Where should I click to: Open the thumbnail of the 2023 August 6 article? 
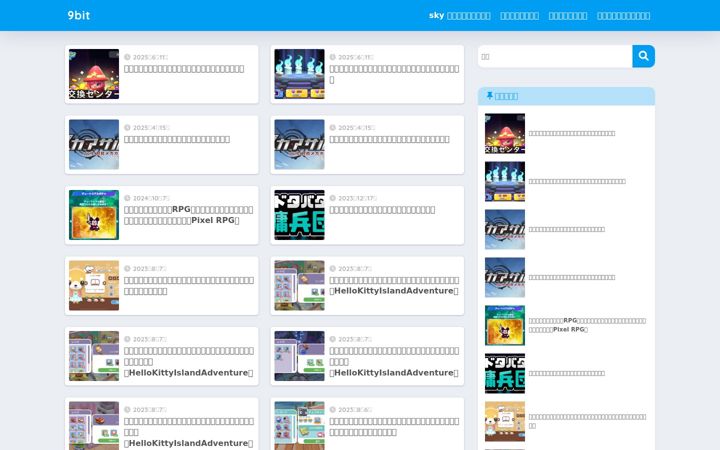[x=299, y=426]
